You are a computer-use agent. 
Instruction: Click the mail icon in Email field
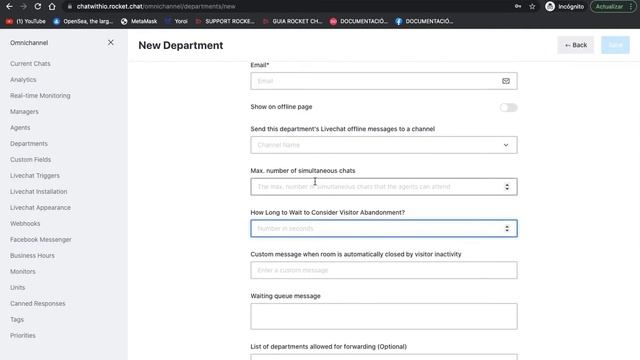[506, 81]
